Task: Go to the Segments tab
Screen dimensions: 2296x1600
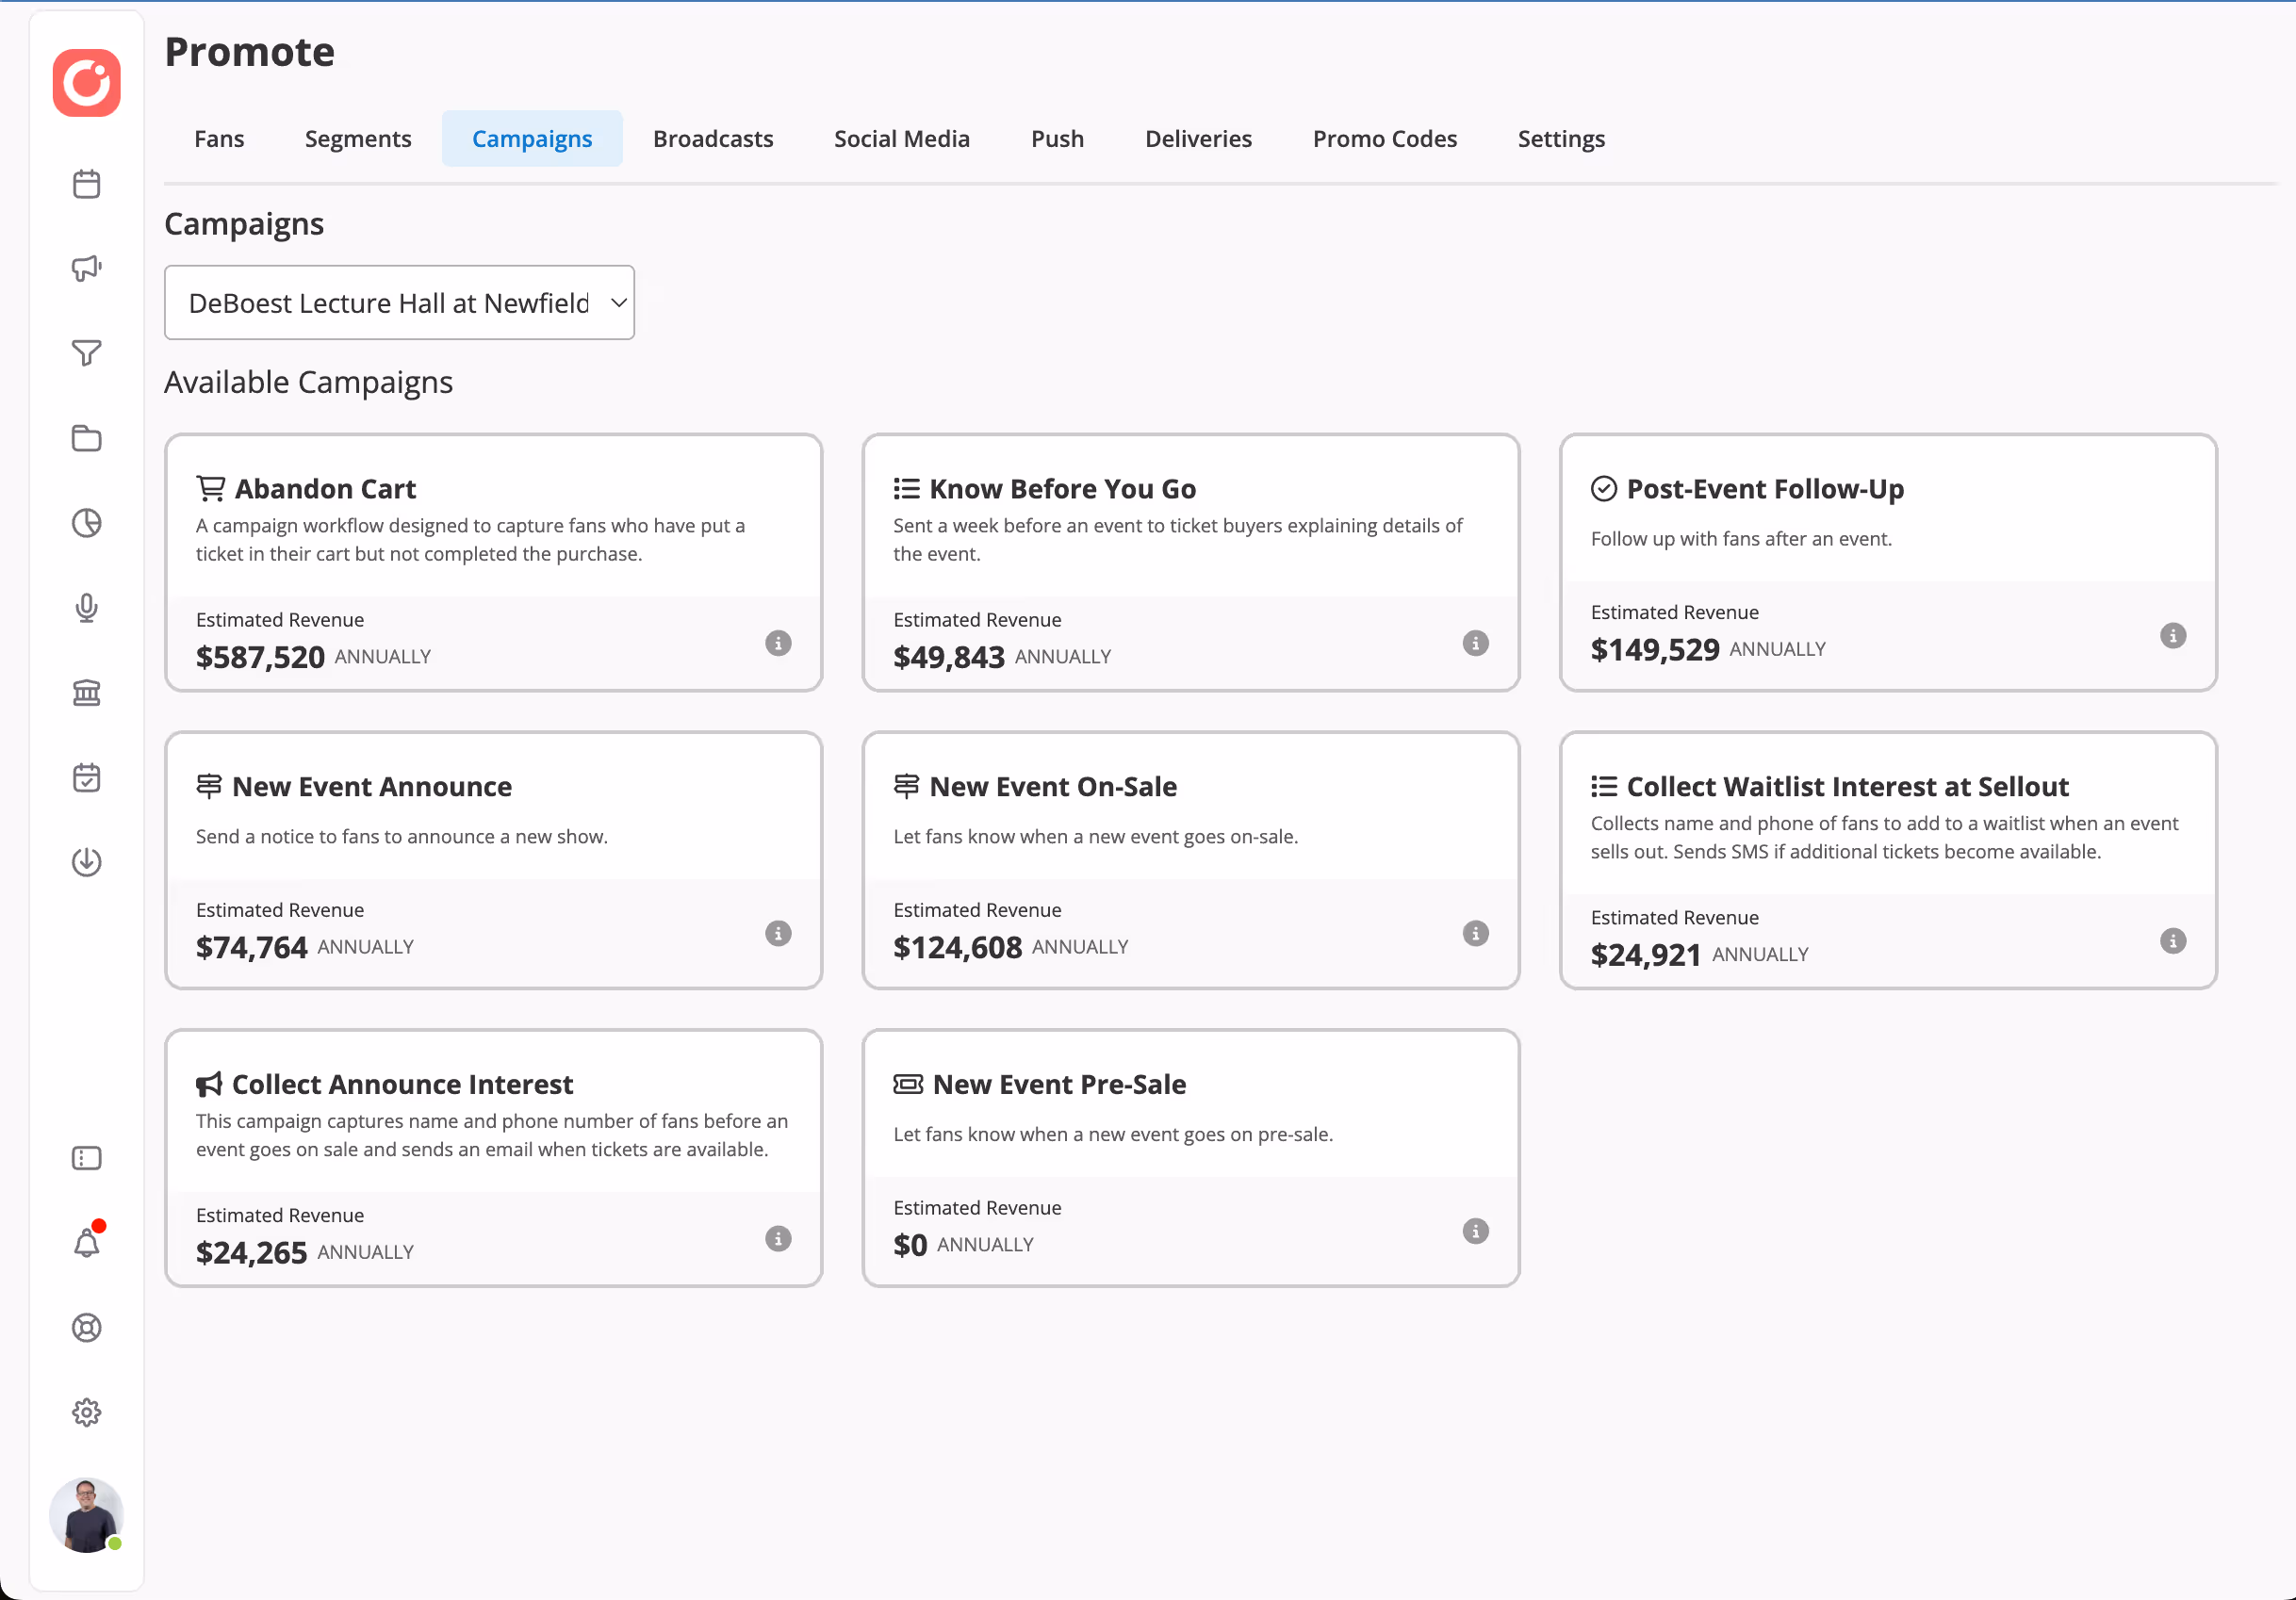Action: click(358, 139)
